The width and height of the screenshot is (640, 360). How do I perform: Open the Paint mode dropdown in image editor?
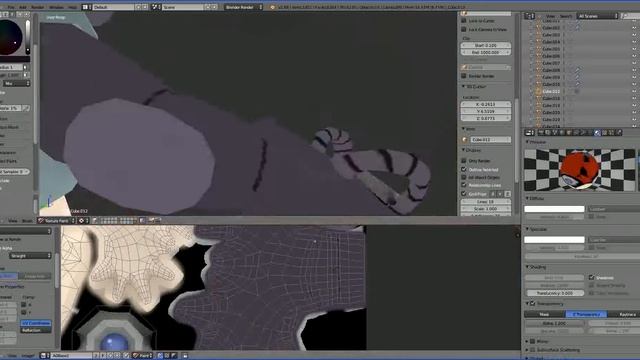(x=142, y=356)
